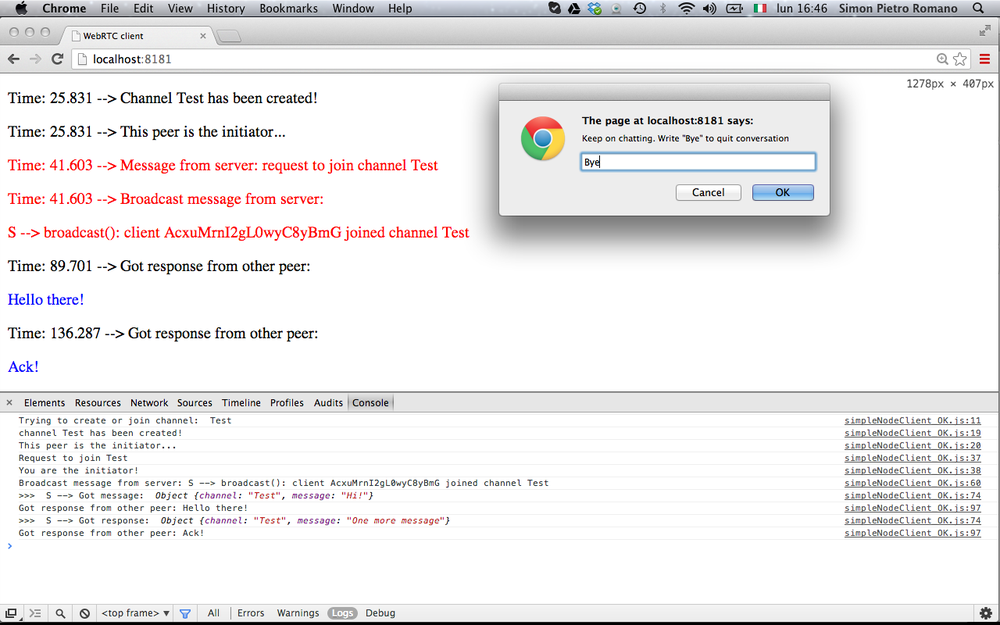1000x625 pixels.
Task: Switch to the Network DevTools tab
Action: click(x=149, y=403)
